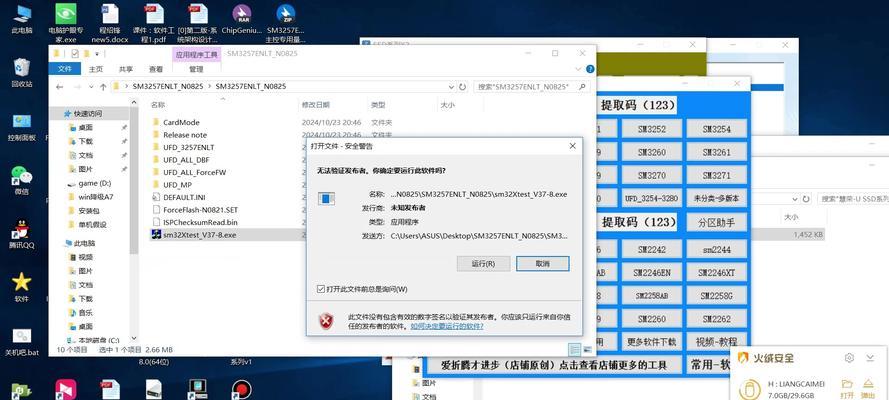889x400 pixels.
Task: Collapse the Explorer ribbon chevron
Action: (579, 69)
